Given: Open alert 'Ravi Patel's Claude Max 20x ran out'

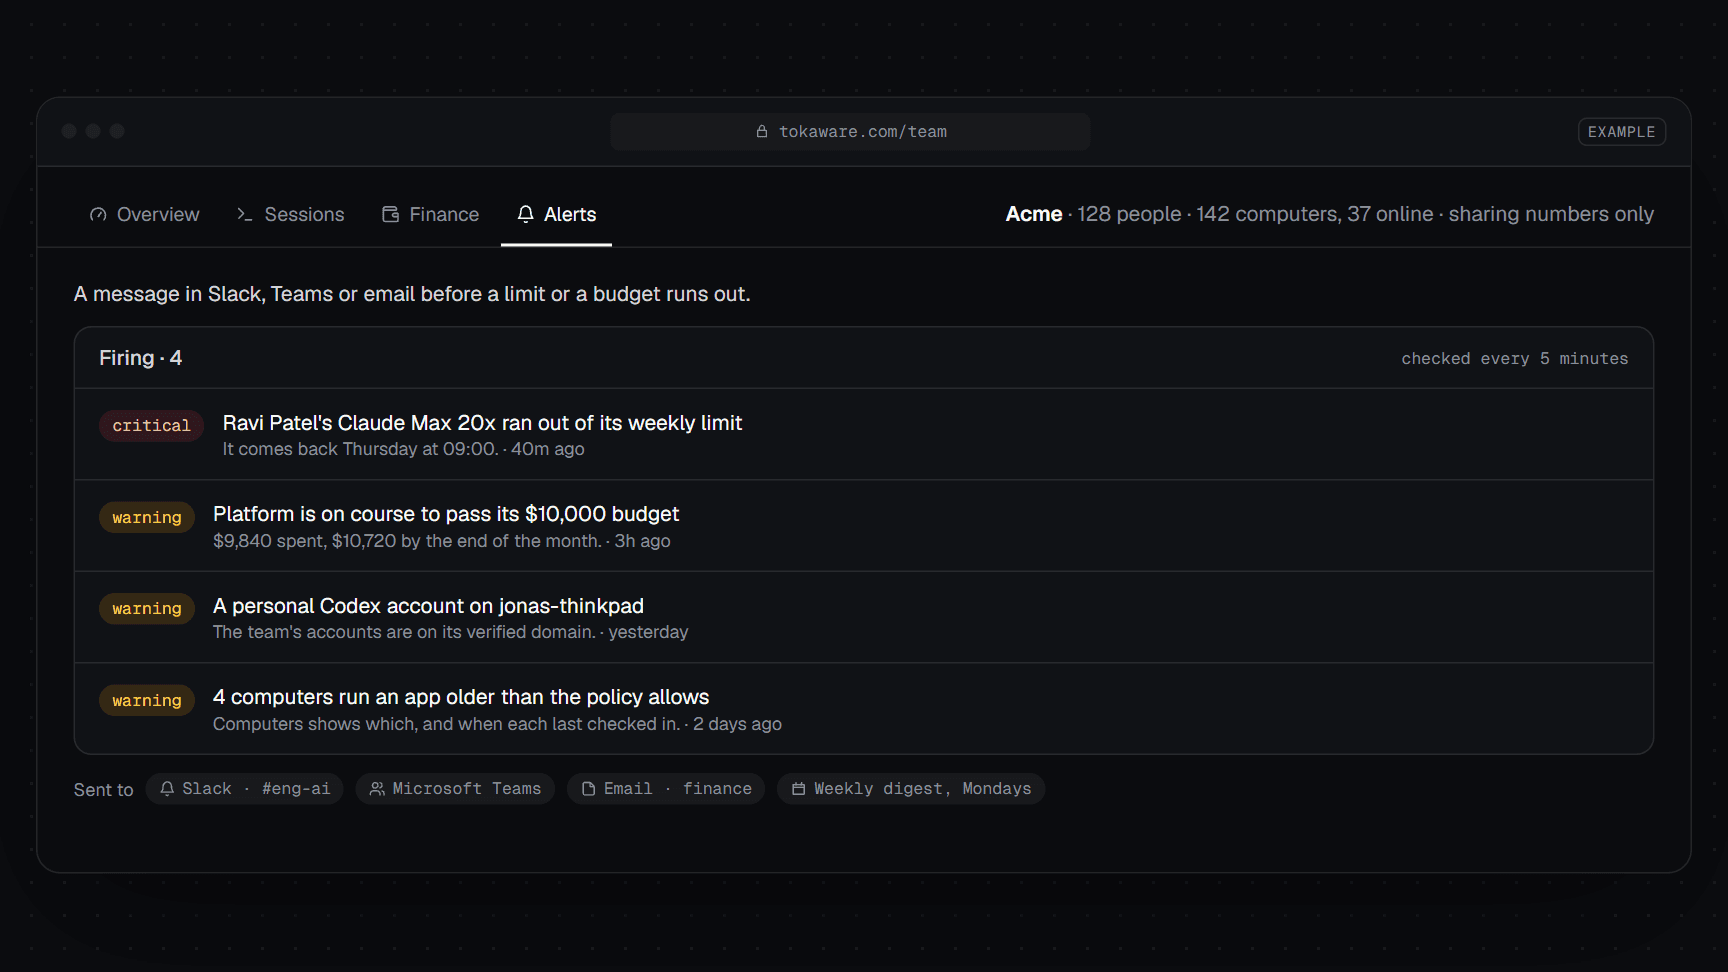Looking at the screenshot, I should click(x=864, y=434).
